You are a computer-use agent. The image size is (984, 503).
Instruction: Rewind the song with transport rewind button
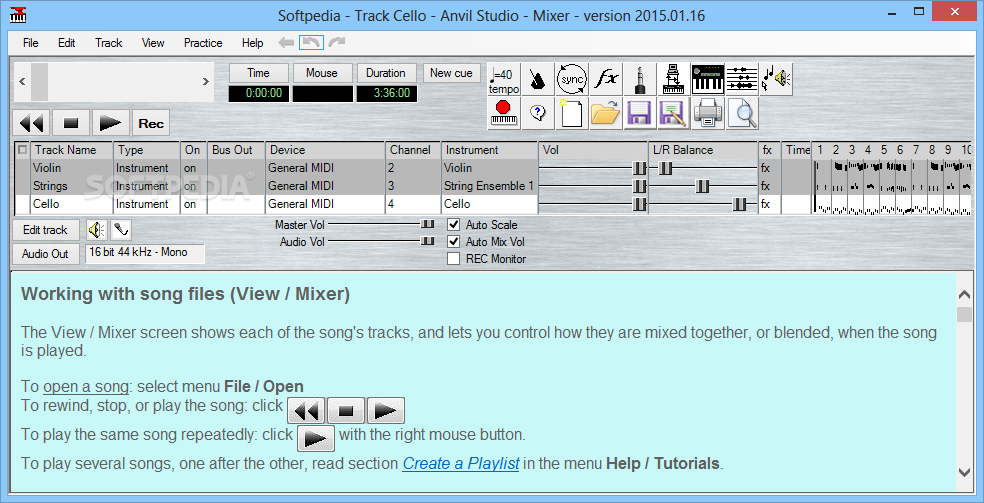point(31,123)
